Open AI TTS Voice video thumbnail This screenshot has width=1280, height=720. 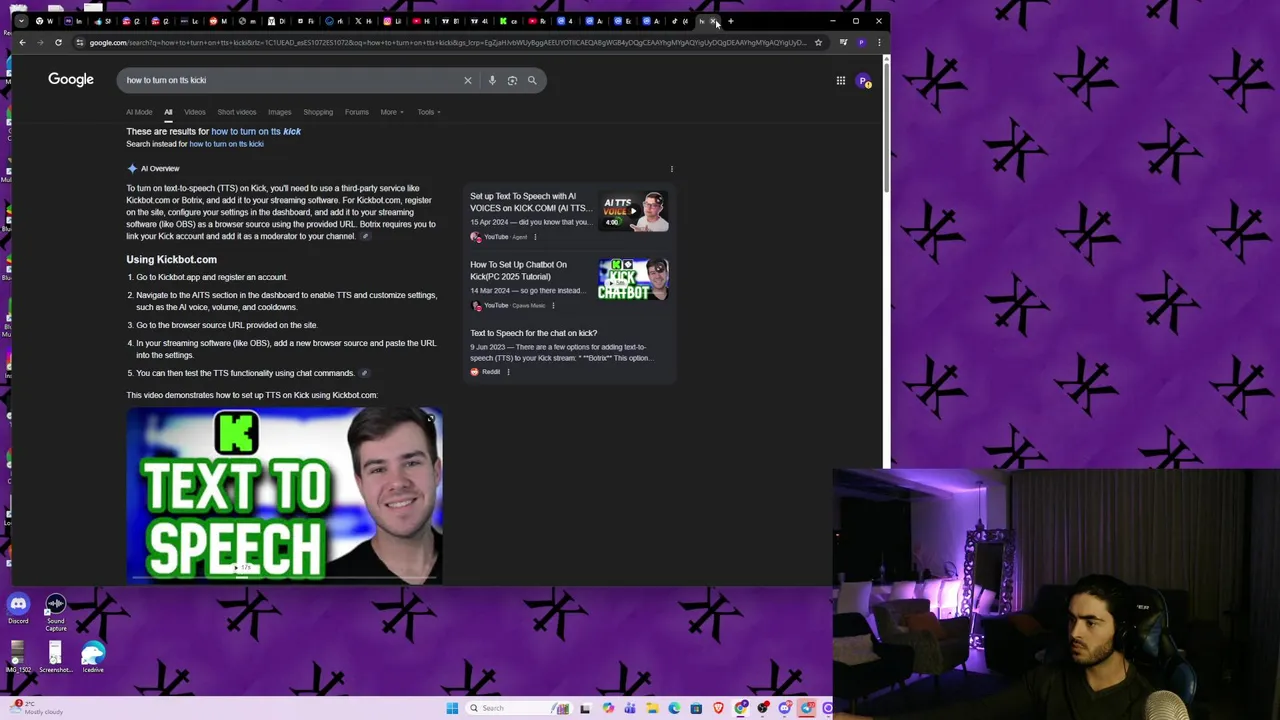634,212
